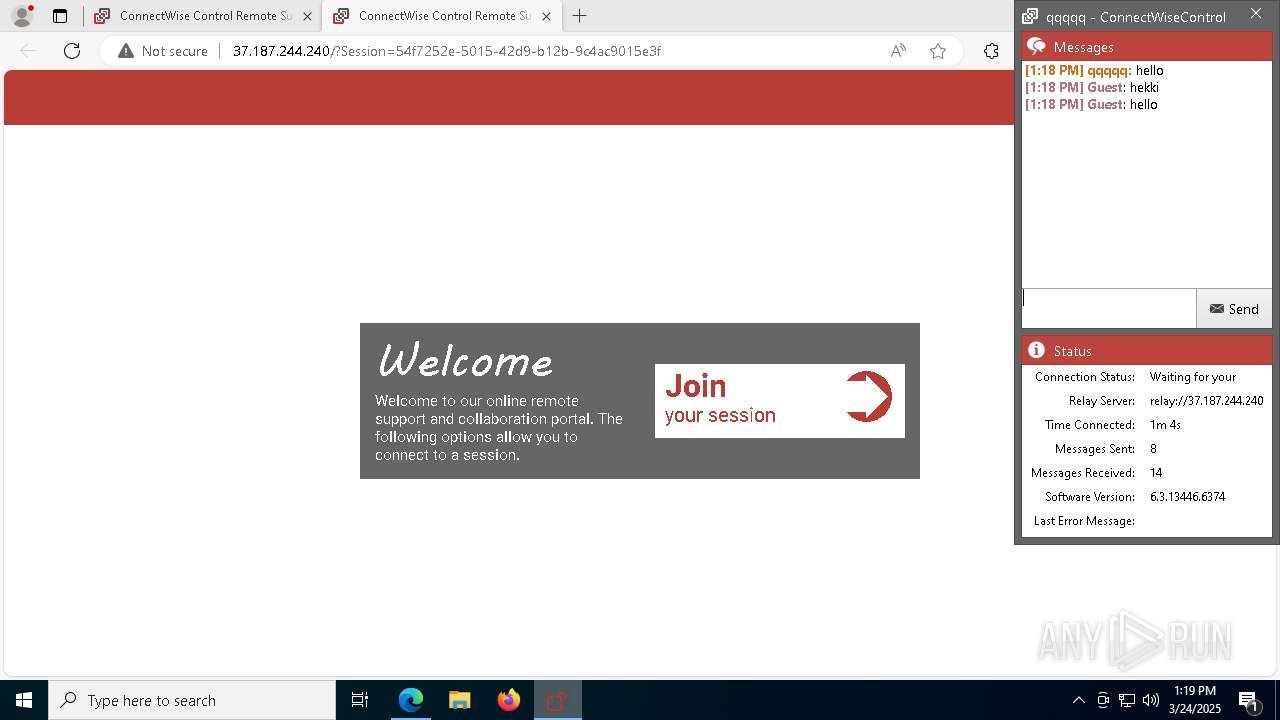Add this page to favorites
1280x720 pixels.
pyautogui.click(x=938, y=51)
